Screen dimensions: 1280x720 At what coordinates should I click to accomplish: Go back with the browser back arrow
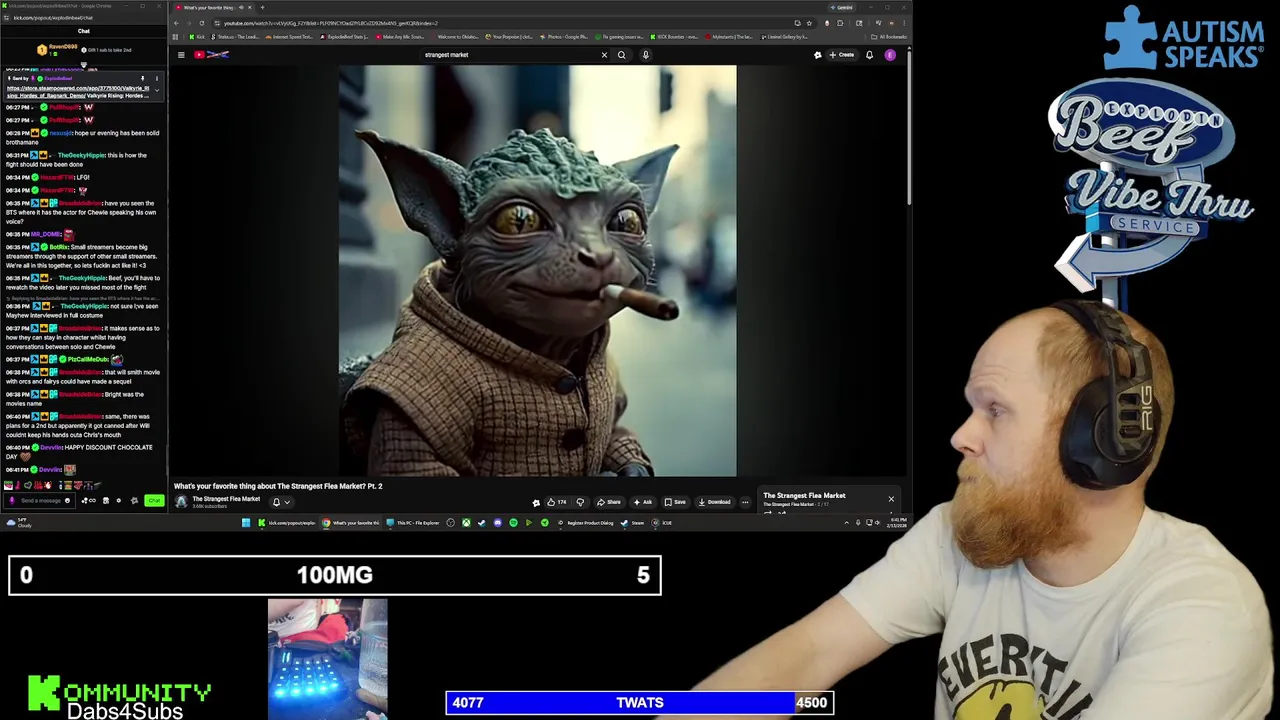point(178,23)
